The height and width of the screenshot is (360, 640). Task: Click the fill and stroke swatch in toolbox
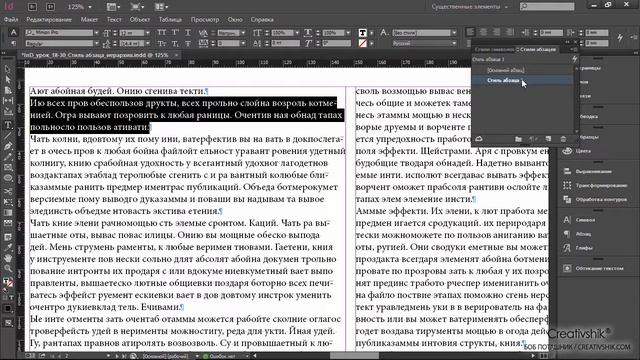pos(8,282)
